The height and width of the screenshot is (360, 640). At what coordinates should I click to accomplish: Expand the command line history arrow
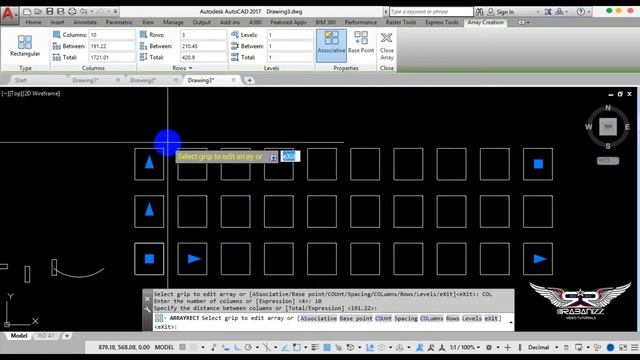(x=510, y=322)
